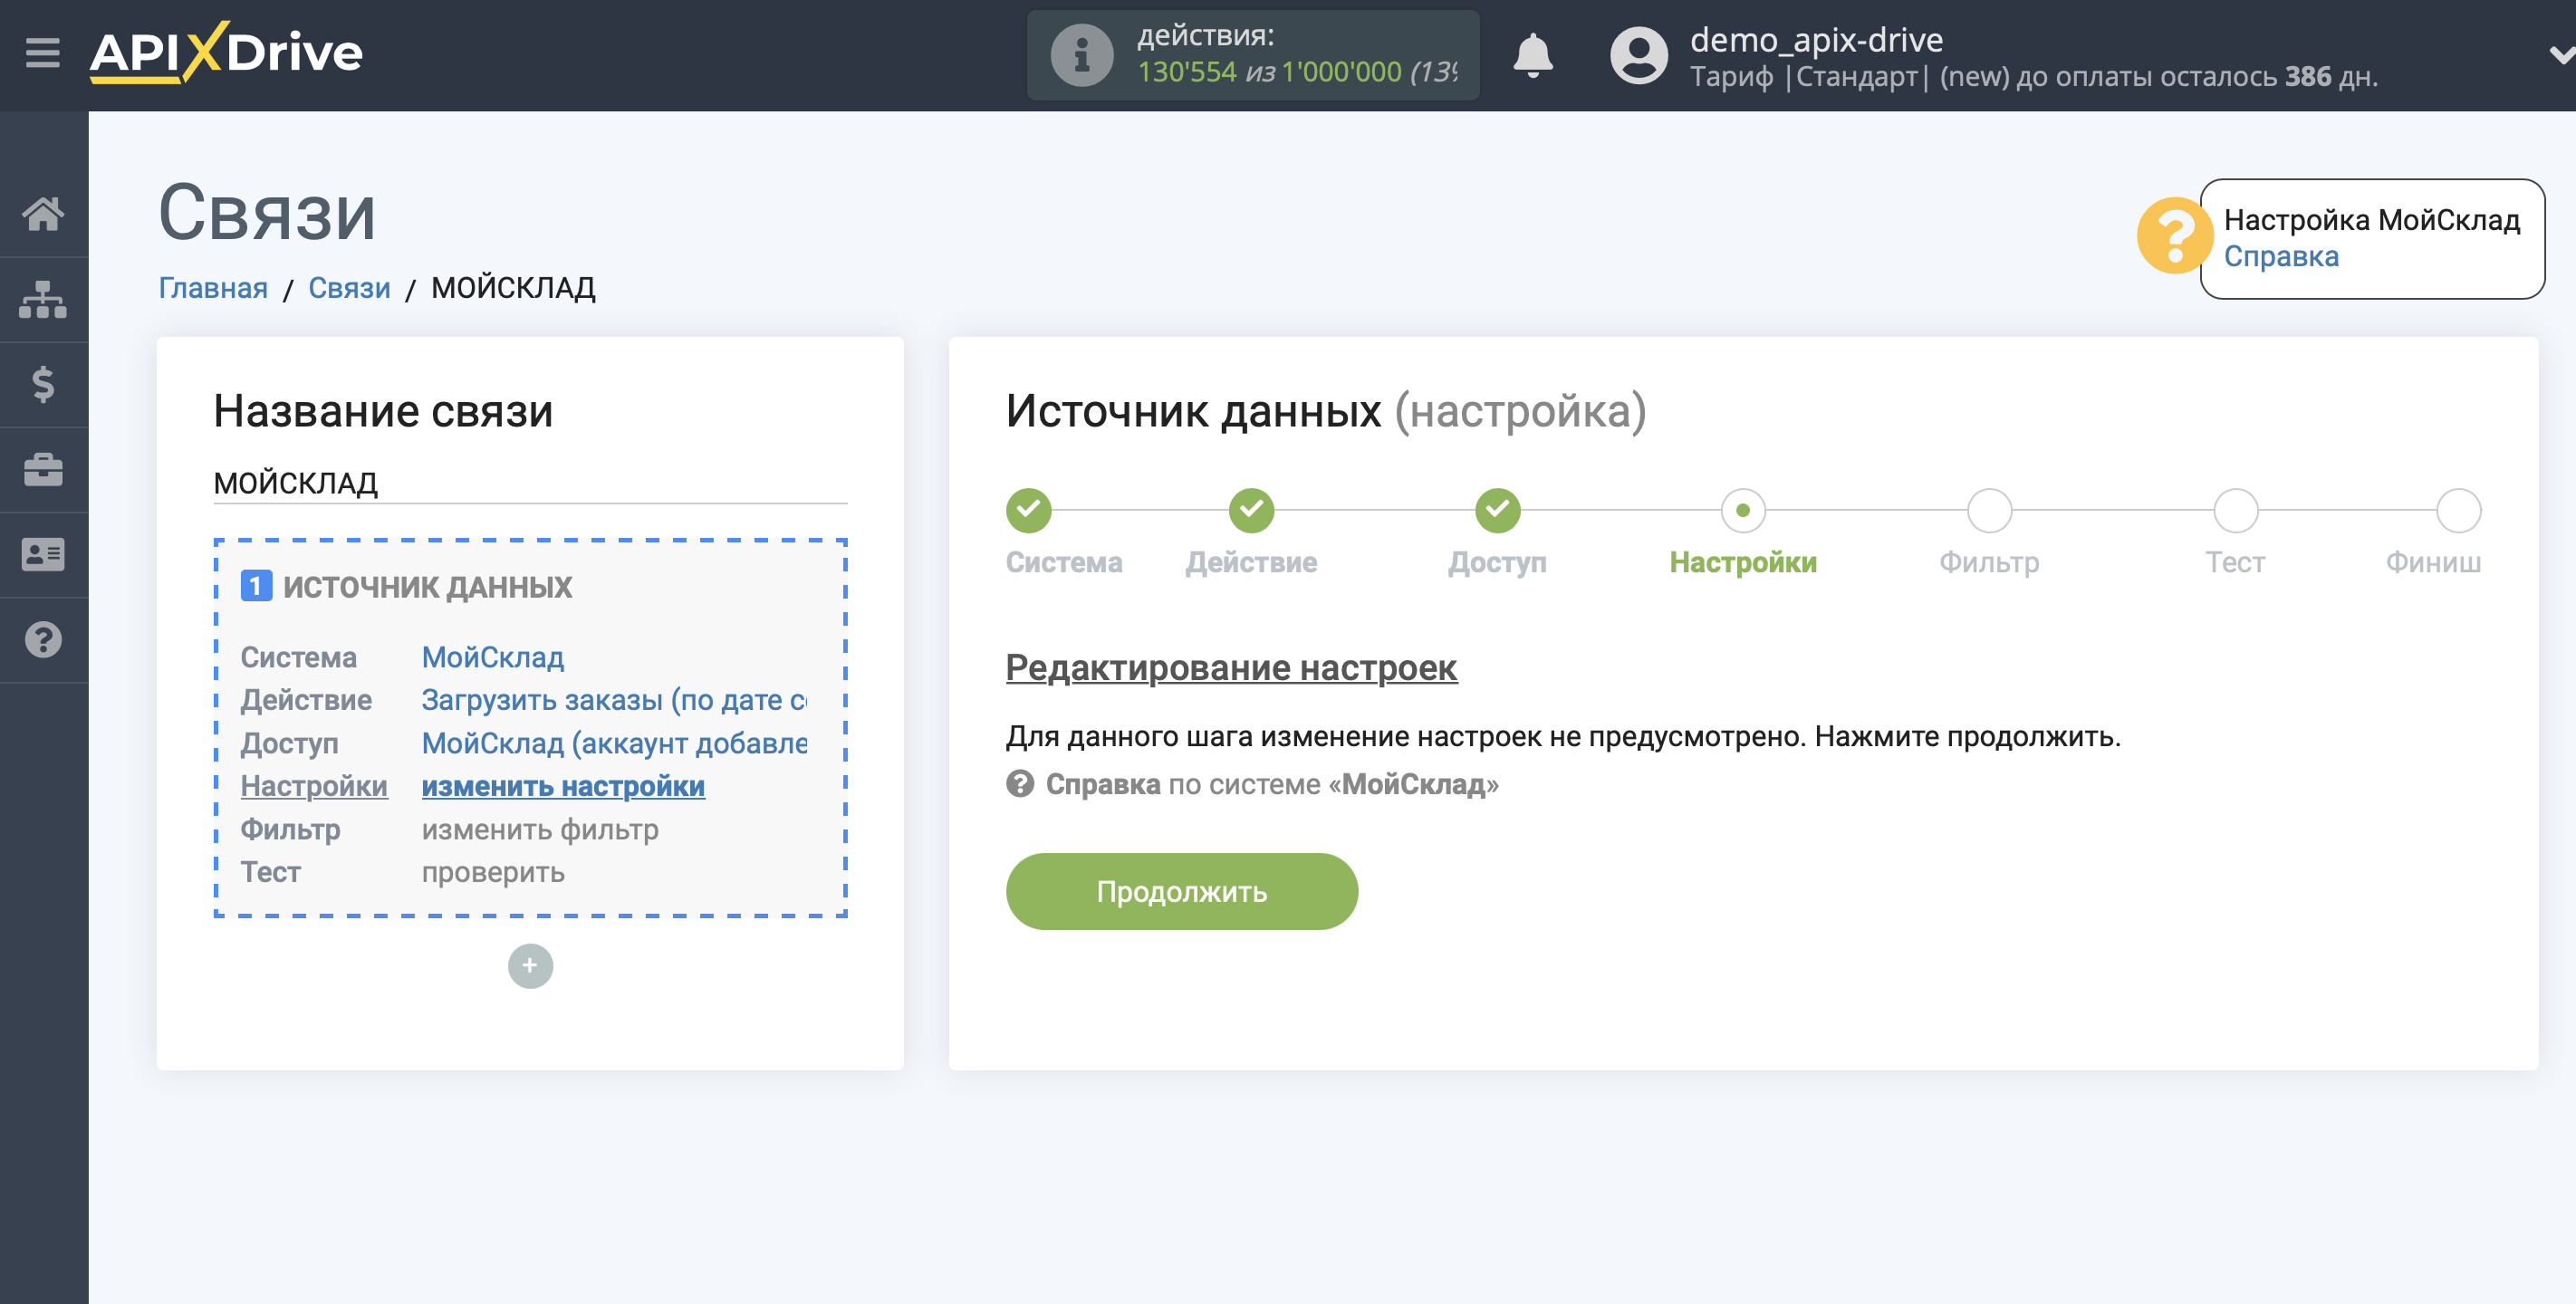Select the Финиш step circle
2576x1304 pixels.
(2458, 511)
